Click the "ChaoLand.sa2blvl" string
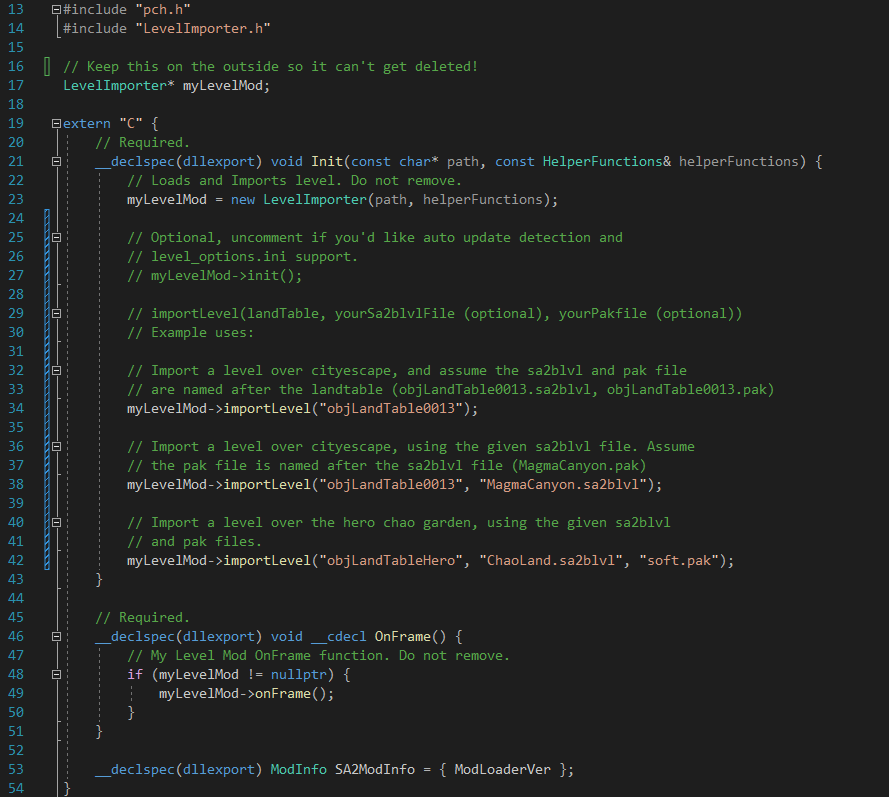 [x=551, y=561]
